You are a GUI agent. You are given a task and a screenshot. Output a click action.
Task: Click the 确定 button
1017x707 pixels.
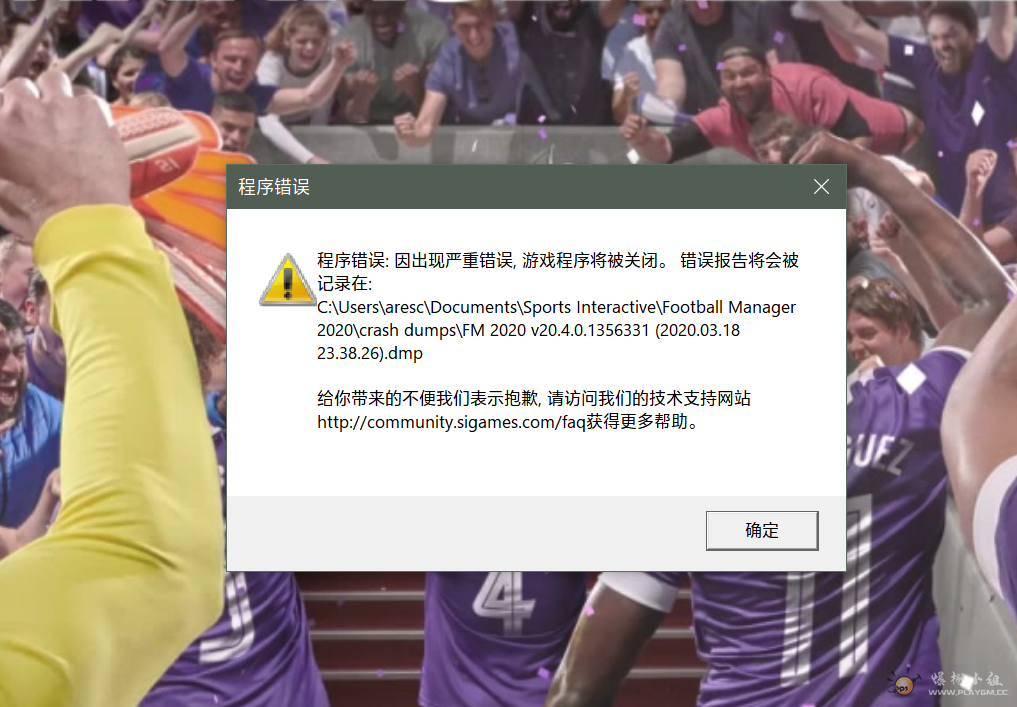[x=761, y=531]
